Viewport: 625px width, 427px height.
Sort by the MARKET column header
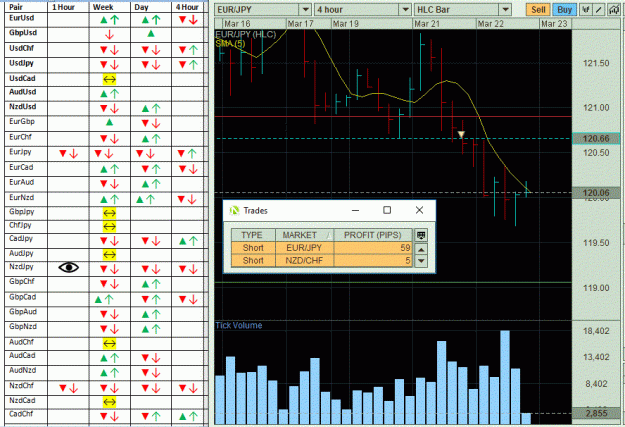coord(304,235)
